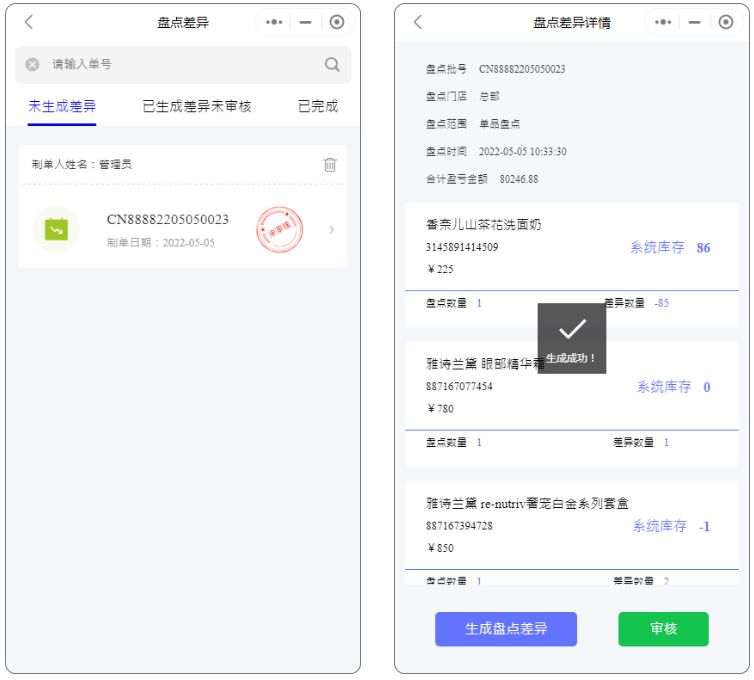Go back from the 盘点差异详情 screen
The height and width of the screenshot is (680, 754).
[x=418, y=22]
